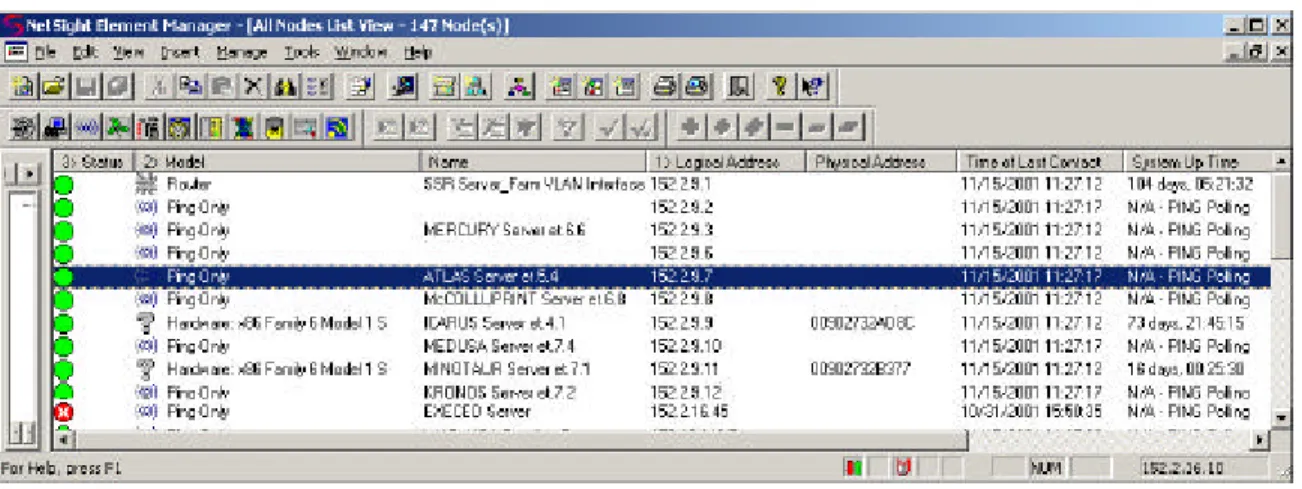Sort by the Status column header
The height and width of the screenshot is (489, 1302).
[x=92, y=161]
